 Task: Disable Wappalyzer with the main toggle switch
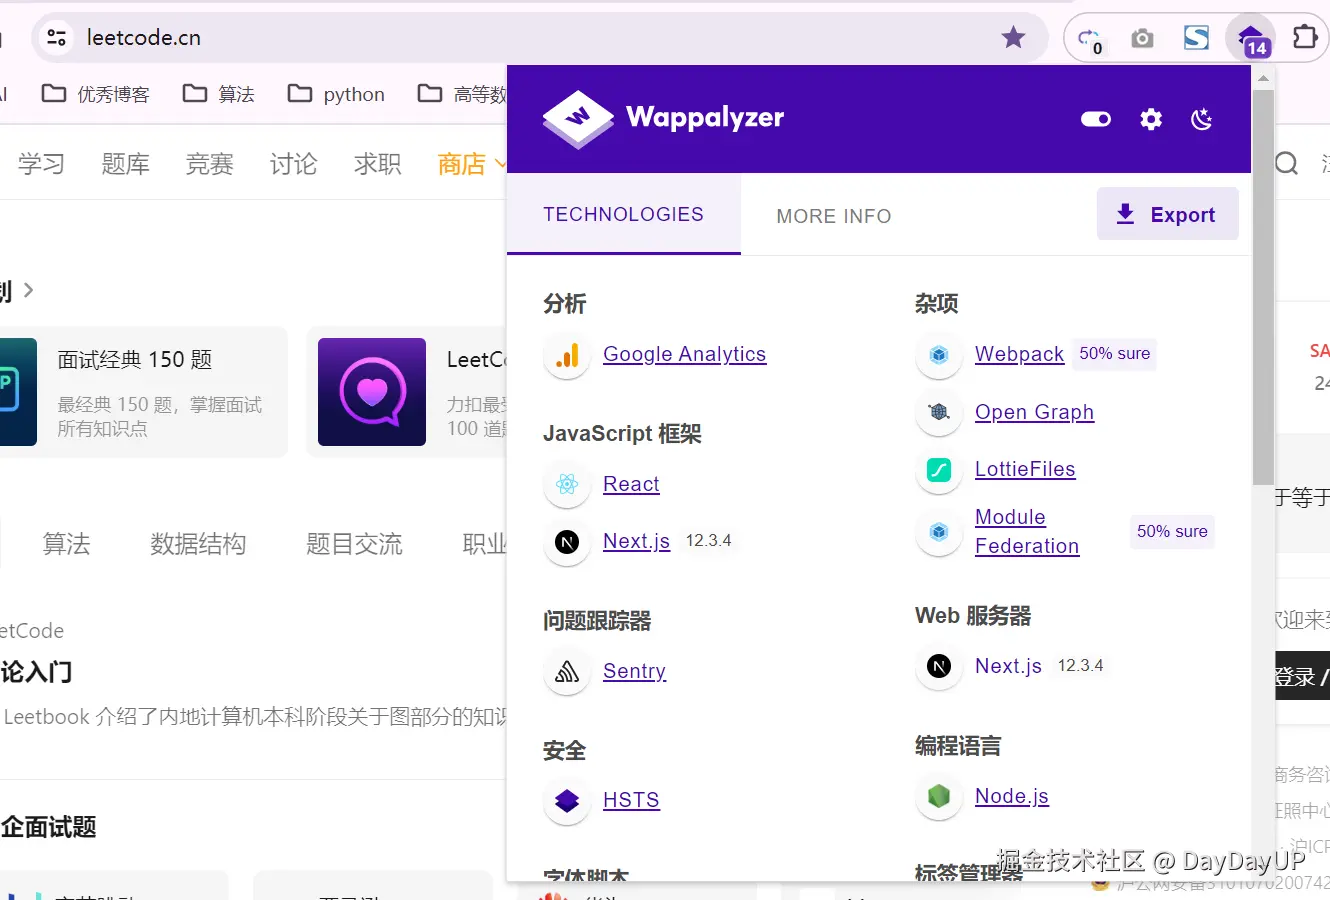click(x=1095, y=118)
